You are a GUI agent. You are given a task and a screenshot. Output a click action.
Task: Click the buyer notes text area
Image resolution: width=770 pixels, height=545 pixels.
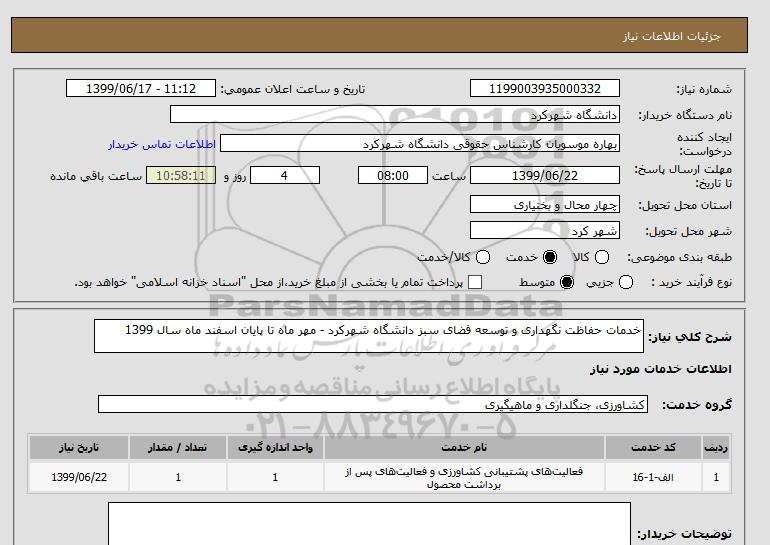369,523
